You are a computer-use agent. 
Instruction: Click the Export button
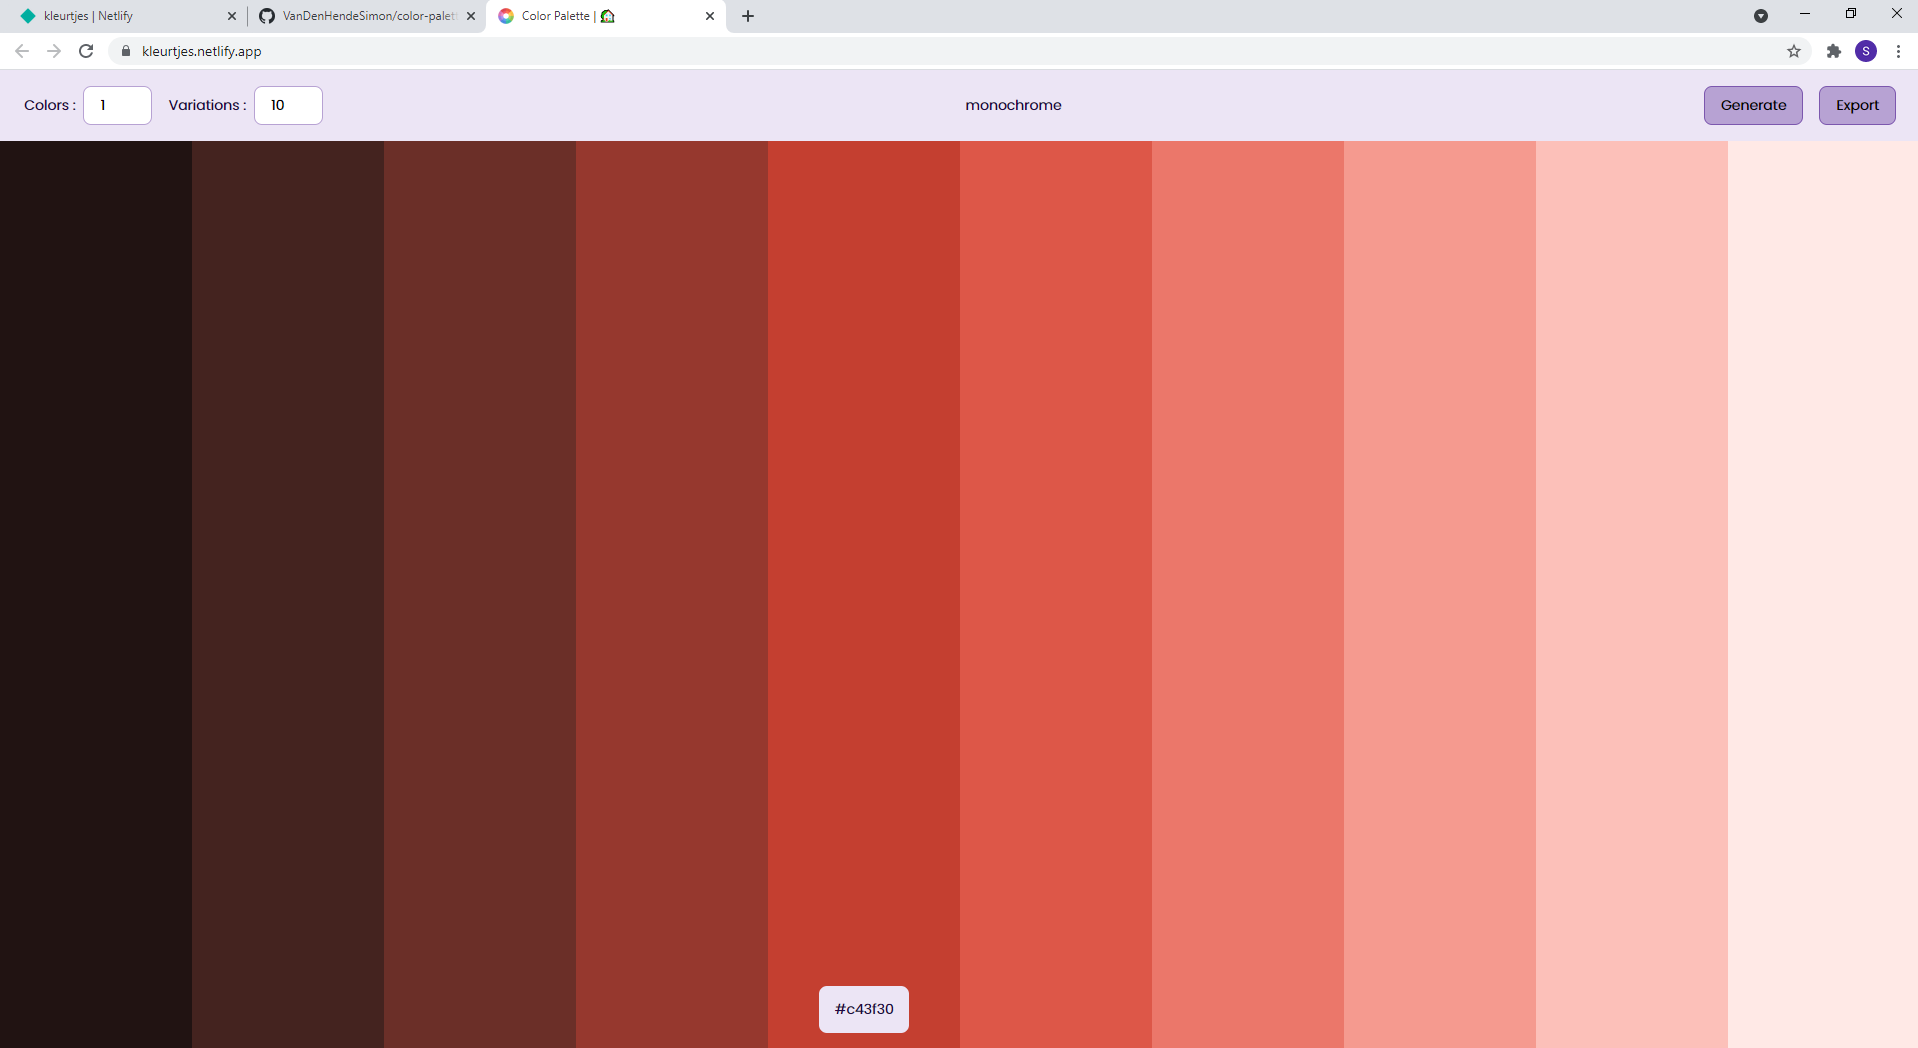point(1856,105)
